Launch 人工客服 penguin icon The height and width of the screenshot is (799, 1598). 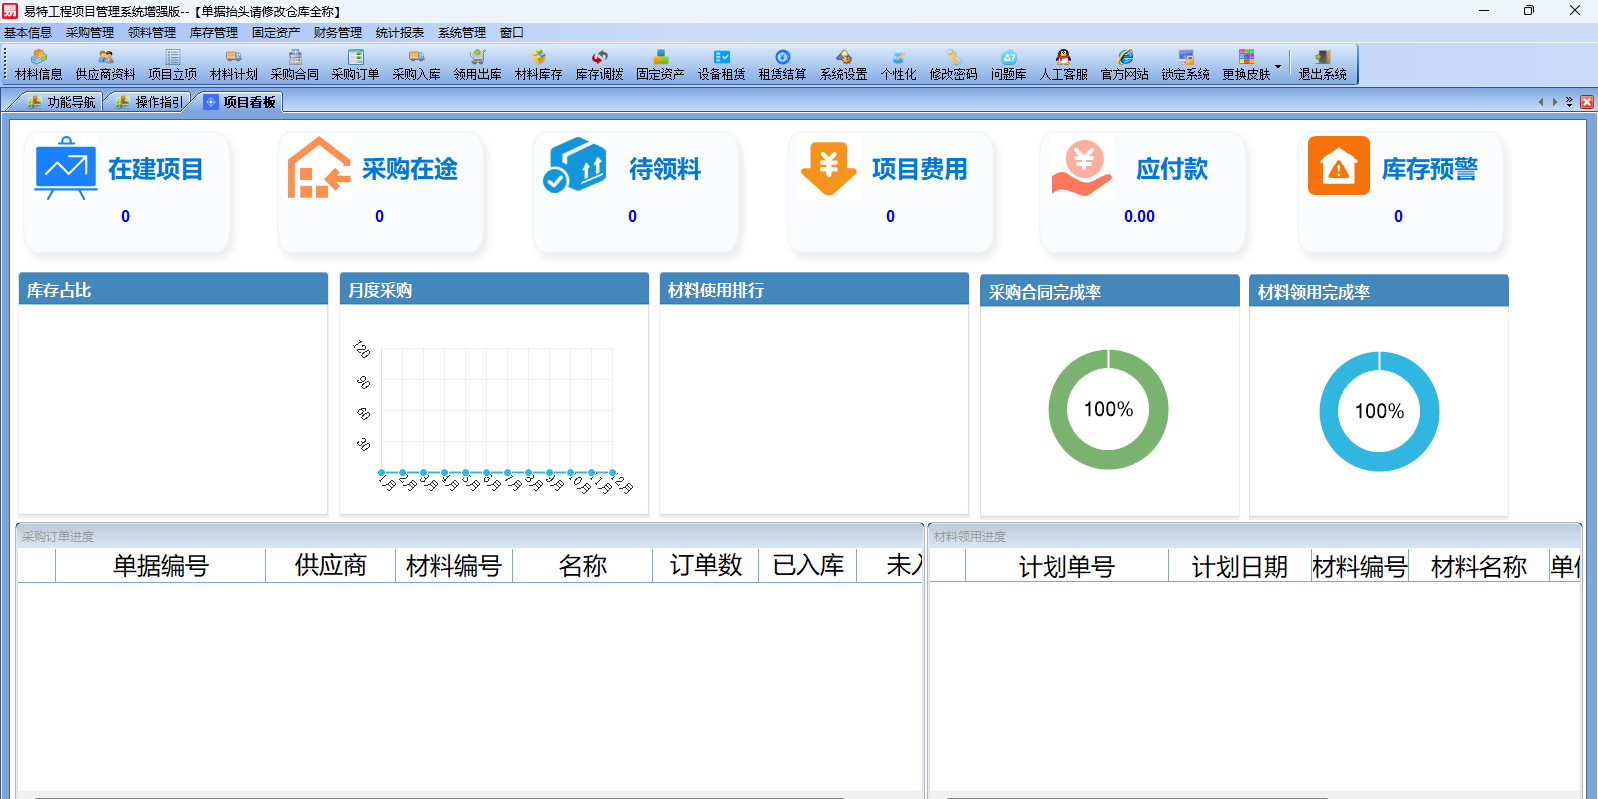pyautogui.click(x=1063, y=65)
